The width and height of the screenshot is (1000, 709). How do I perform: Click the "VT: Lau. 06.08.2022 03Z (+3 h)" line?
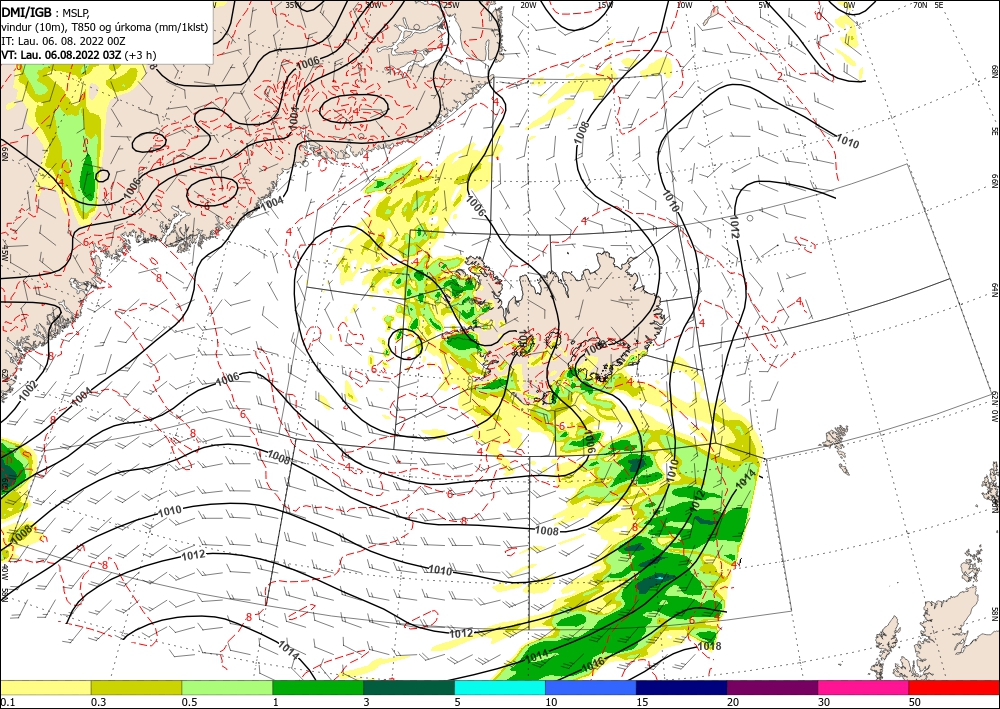78,55
